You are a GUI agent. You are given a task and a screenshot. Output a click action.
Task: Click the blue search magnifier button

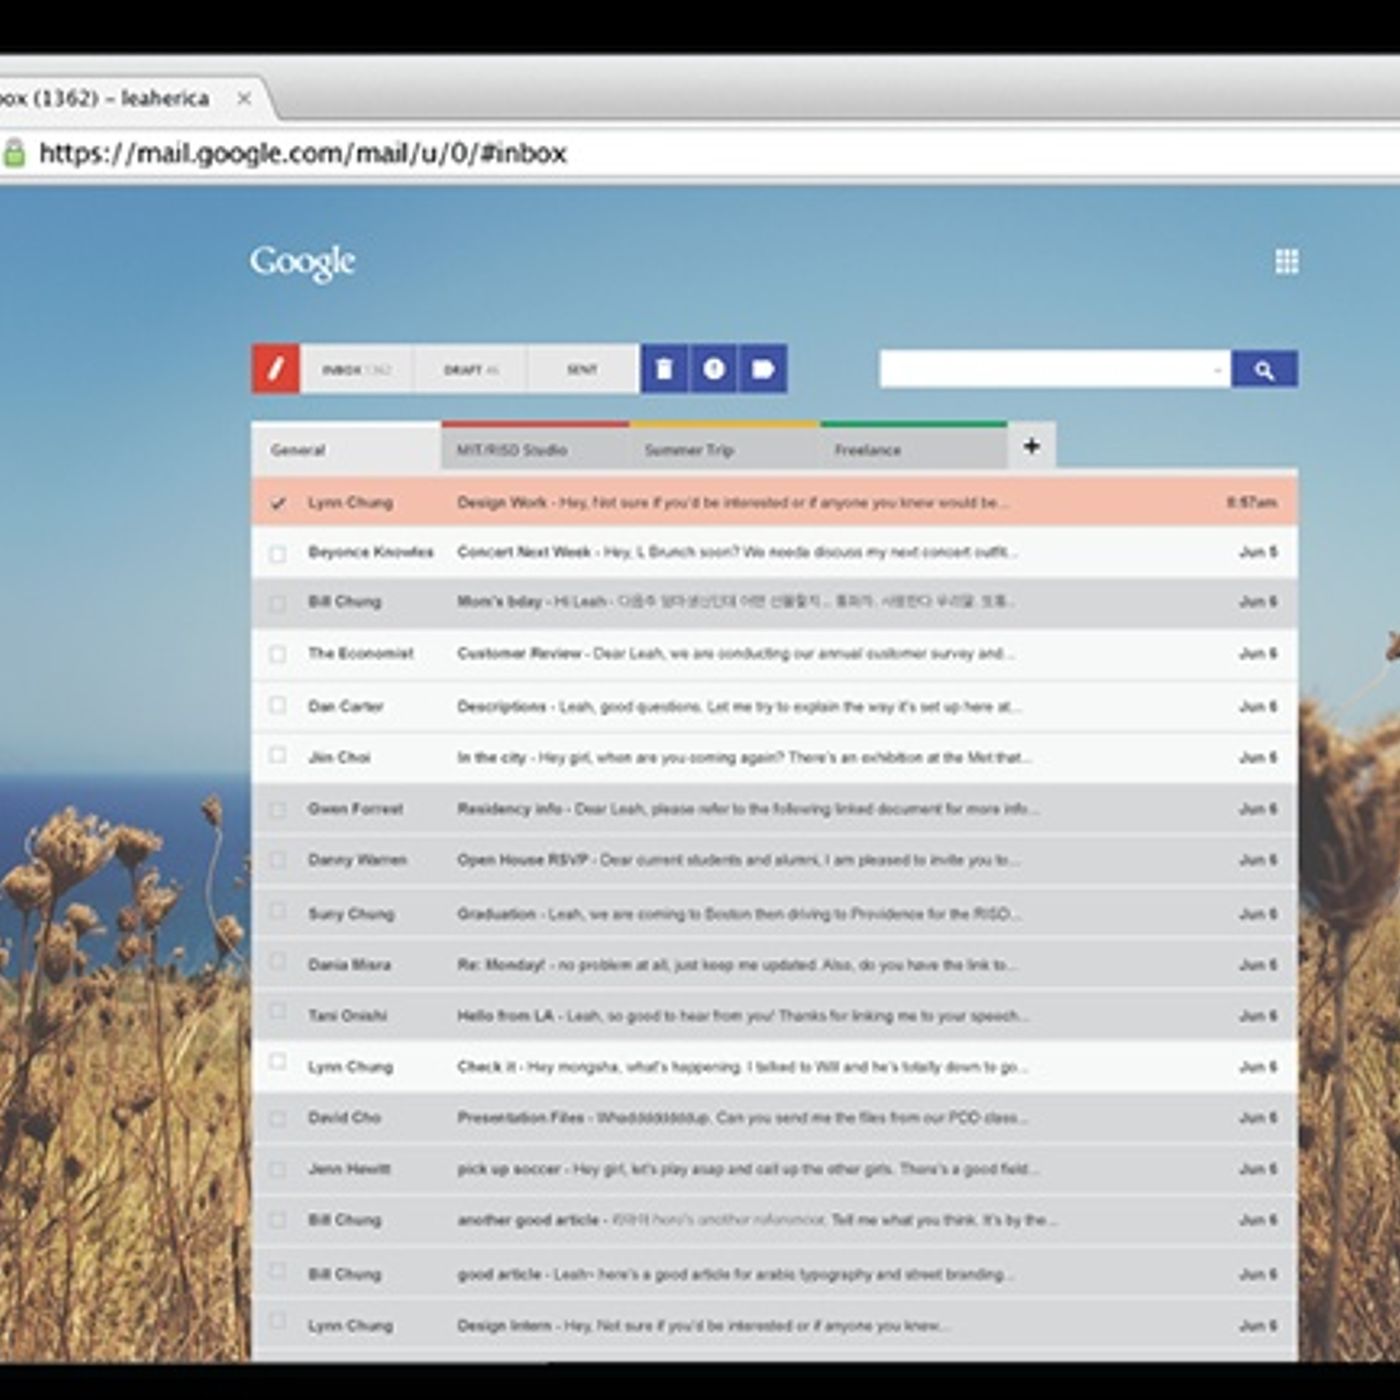(1265, 370)
